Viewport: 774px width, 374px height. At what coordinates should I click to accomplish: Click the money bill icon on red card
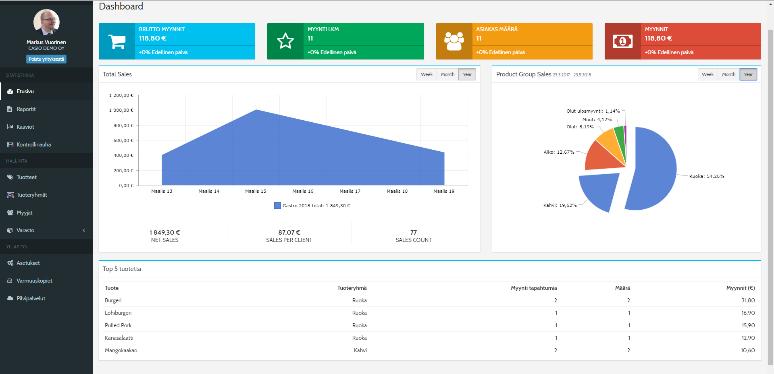pyautogui.click(x=622, y=41)
